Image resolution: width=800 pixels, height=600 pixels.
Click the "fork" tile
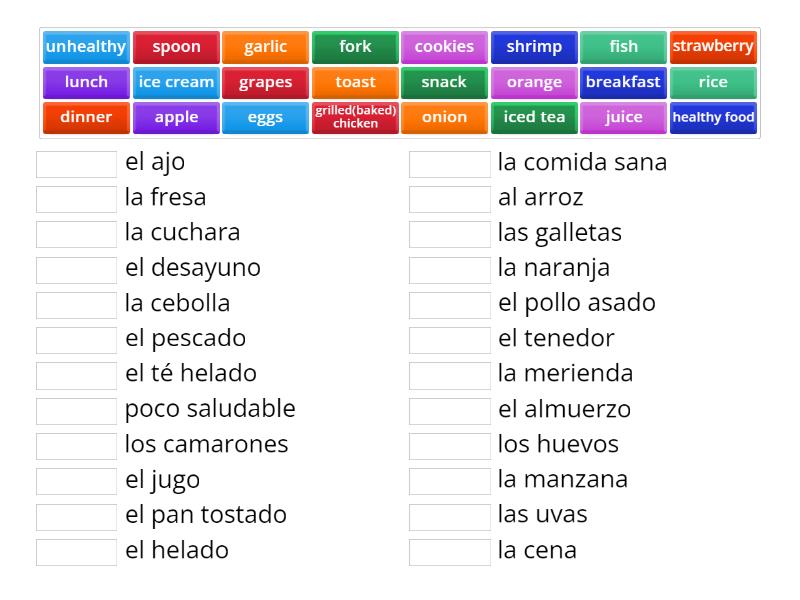tap(355, 46)
